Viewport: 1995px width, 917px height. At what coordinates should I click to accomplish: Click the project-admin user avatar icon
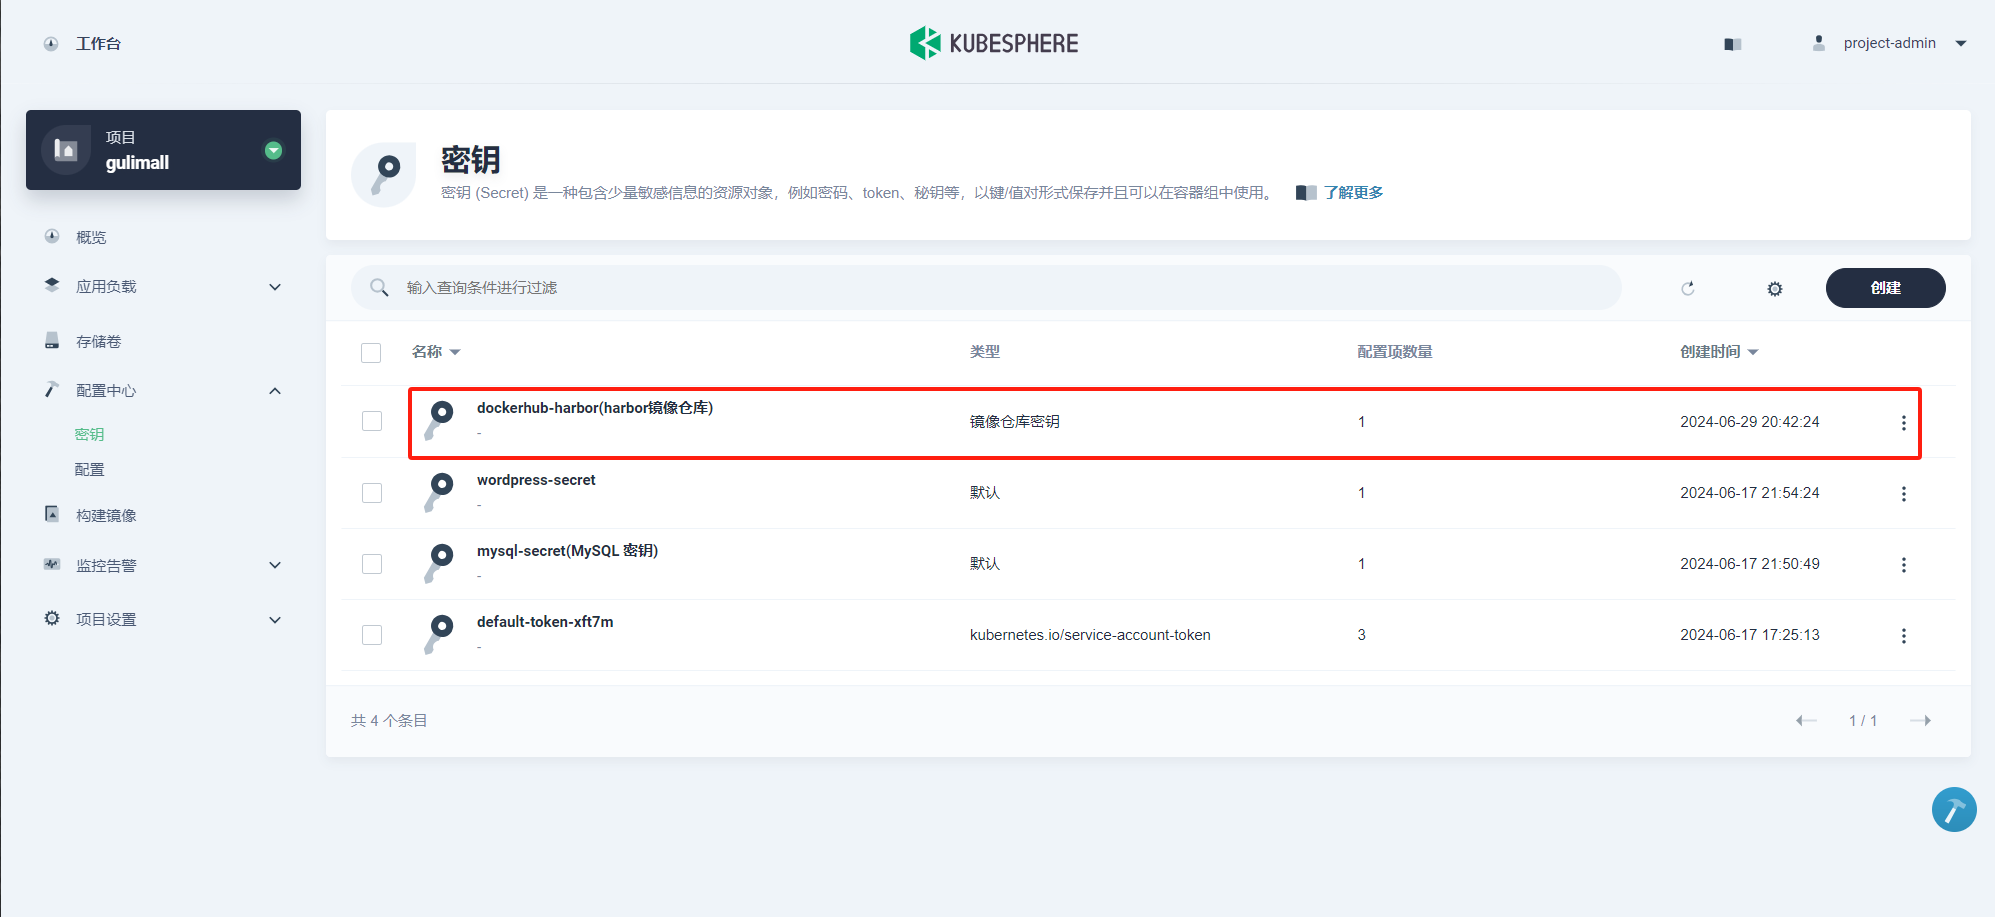pyautogui.click(x=1819, y=43)
